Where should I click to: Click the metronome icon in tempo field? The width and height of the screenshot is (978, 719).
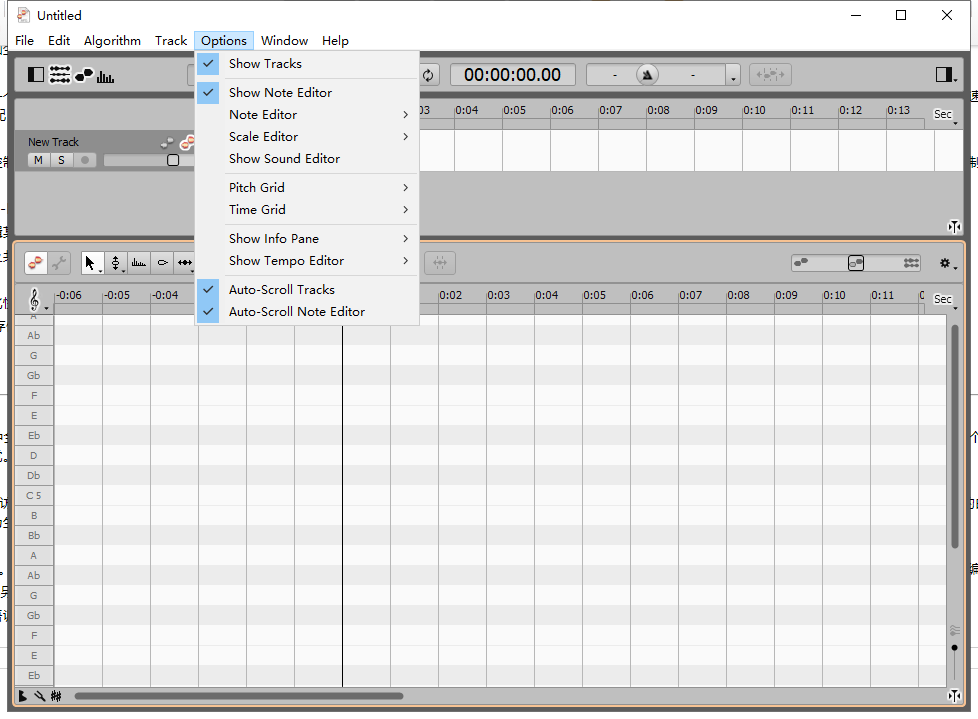point(647,75)
